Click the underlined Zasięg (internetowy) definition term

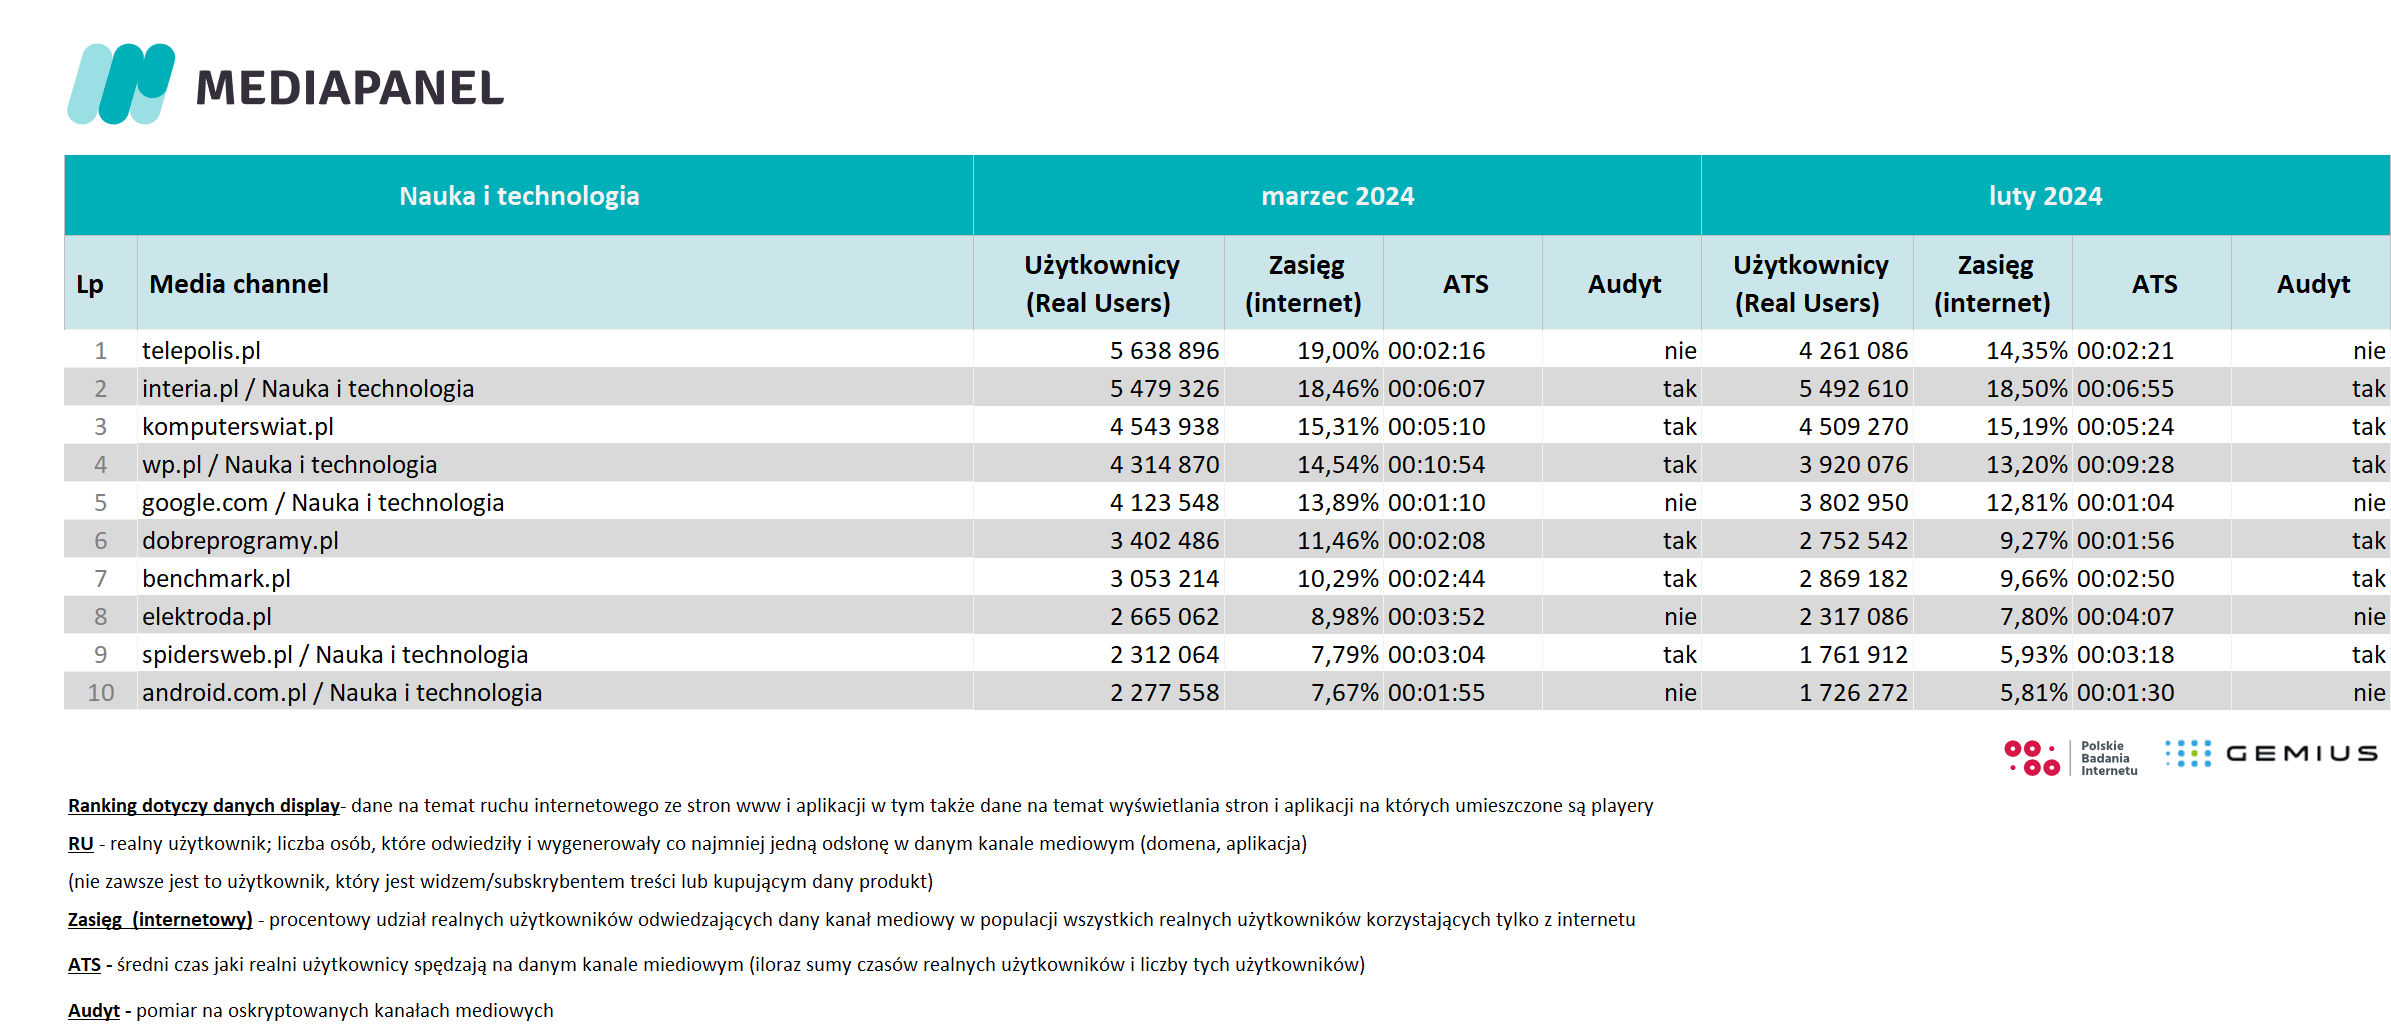coord(160,919)
